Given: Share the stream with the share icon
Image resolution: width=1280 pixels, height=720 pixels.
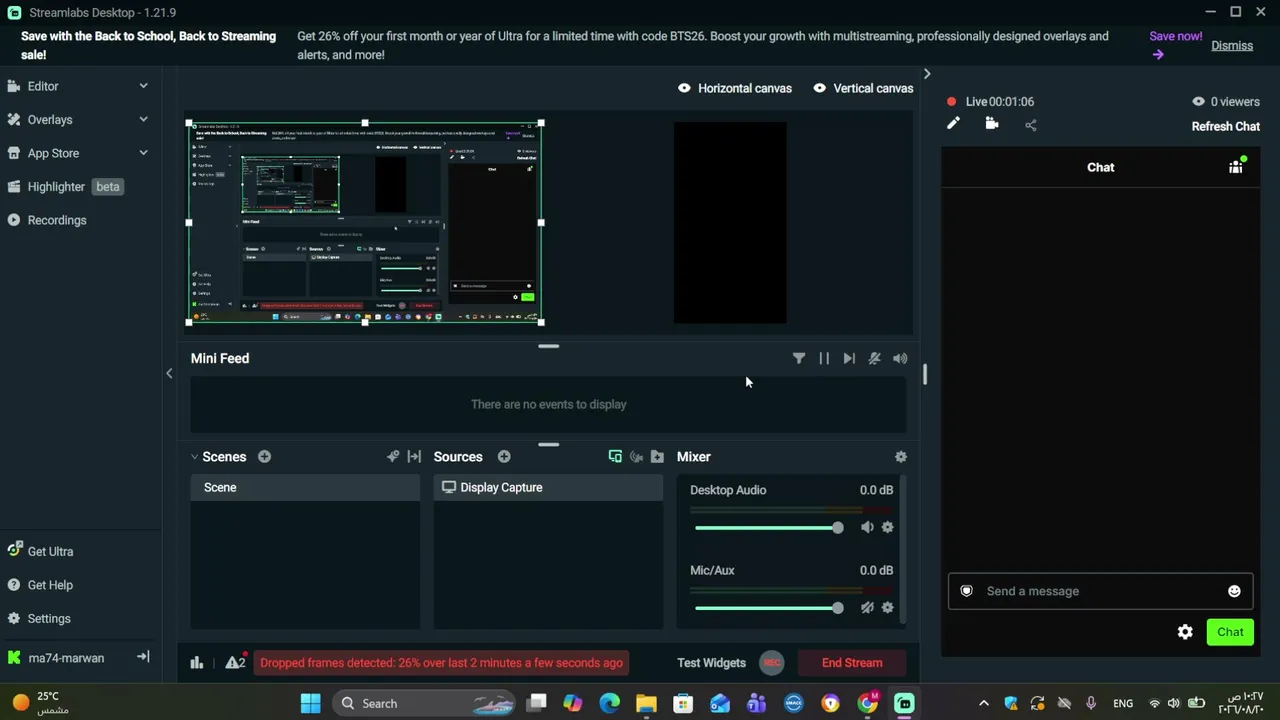Looking at the screenshot, I should coord(1031,125).
